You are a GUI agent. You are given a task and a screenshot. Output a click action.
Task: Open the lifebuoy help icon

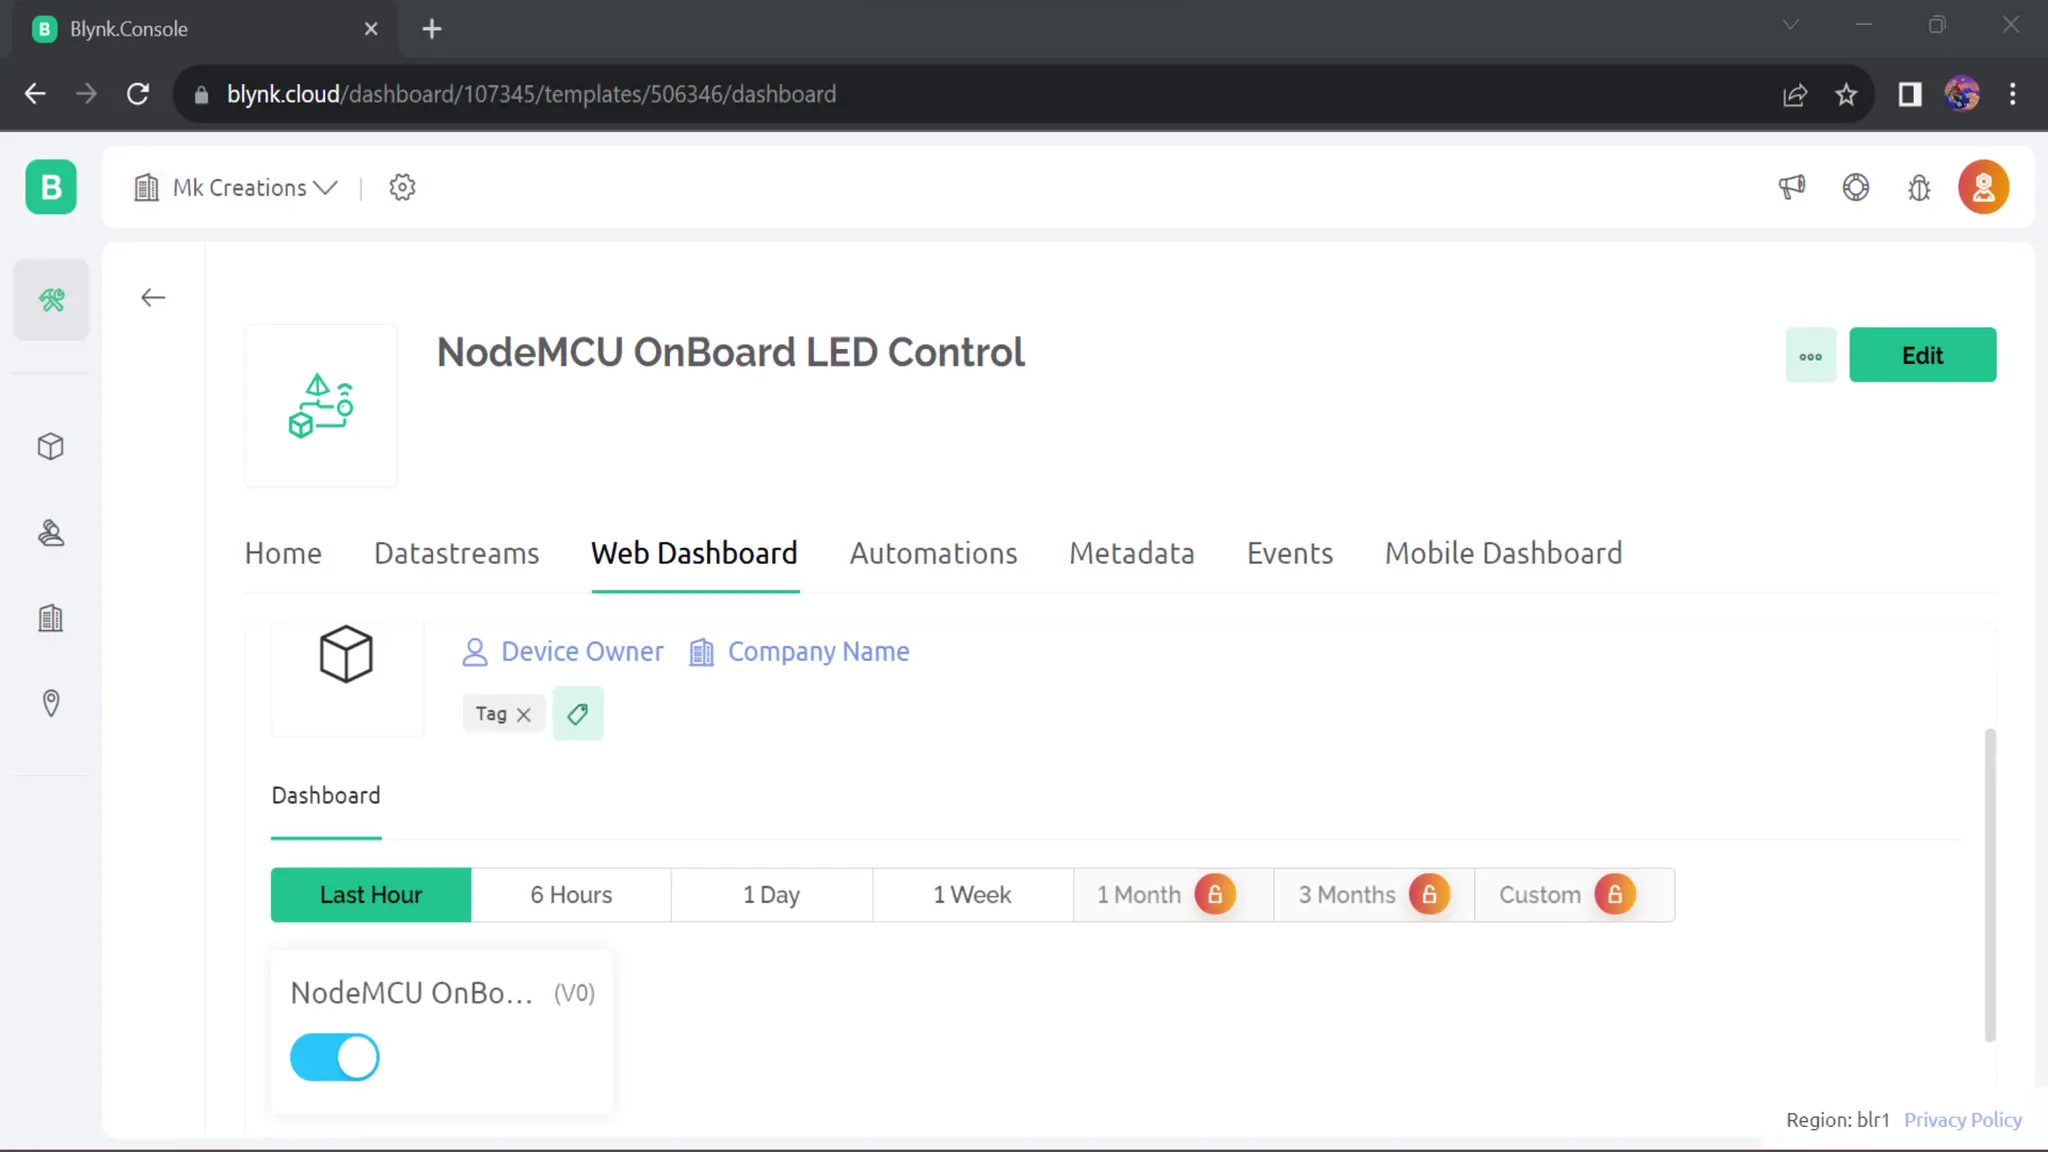click(x=1856, y=187)
